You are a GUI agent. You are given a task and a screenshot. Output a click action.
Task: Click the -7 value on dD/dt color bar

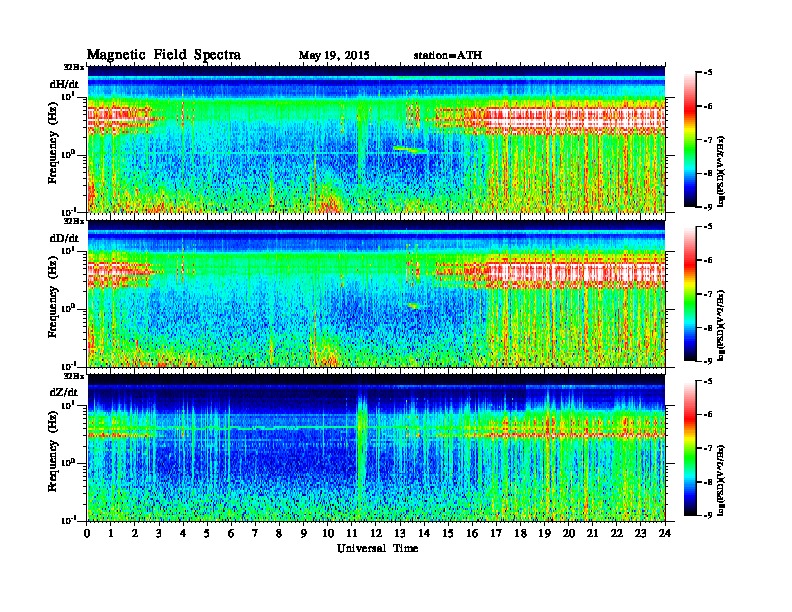pos(708,294)
